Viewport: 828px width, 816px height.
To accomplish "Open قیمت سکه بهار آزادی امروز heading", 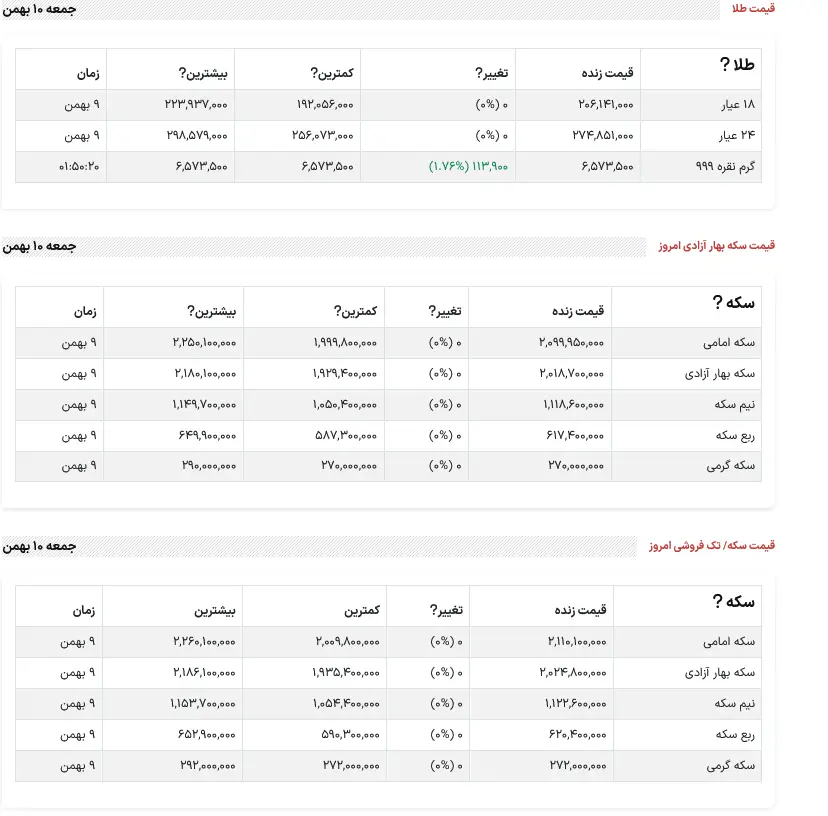I will point(716,246).
